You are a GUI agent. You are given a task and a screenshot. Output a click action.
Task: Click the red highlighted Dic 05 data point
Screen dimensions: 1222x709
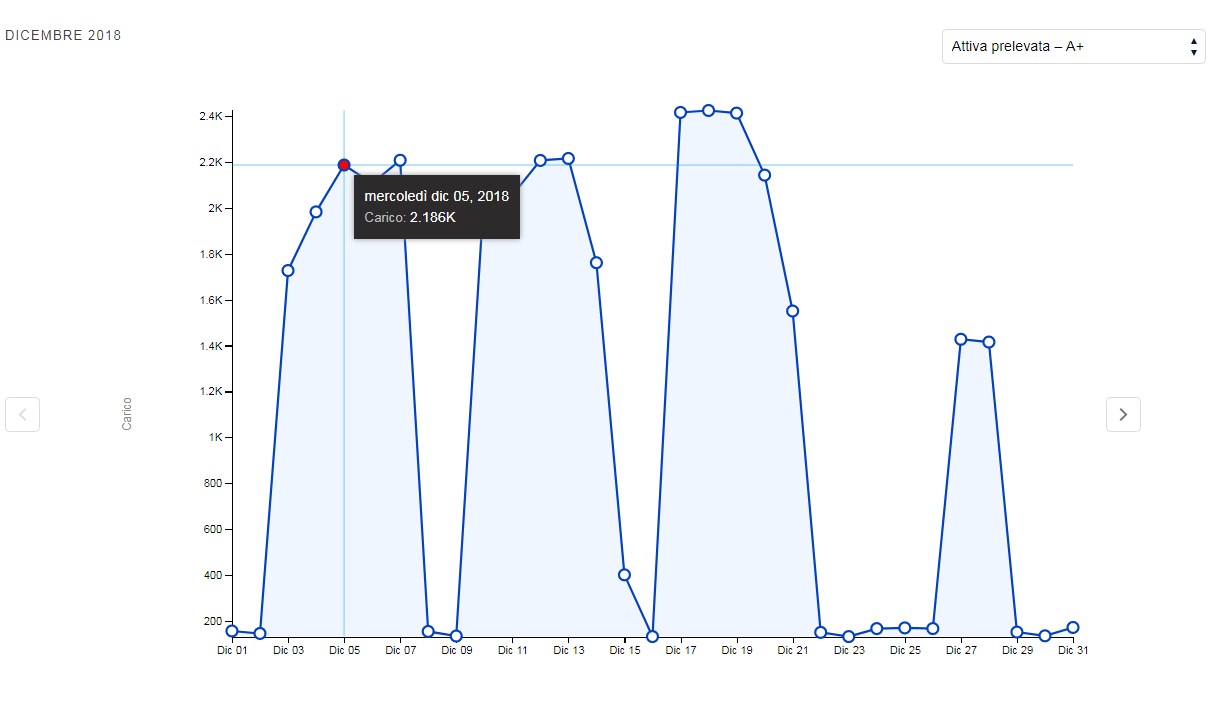click(x=344, y=165)
